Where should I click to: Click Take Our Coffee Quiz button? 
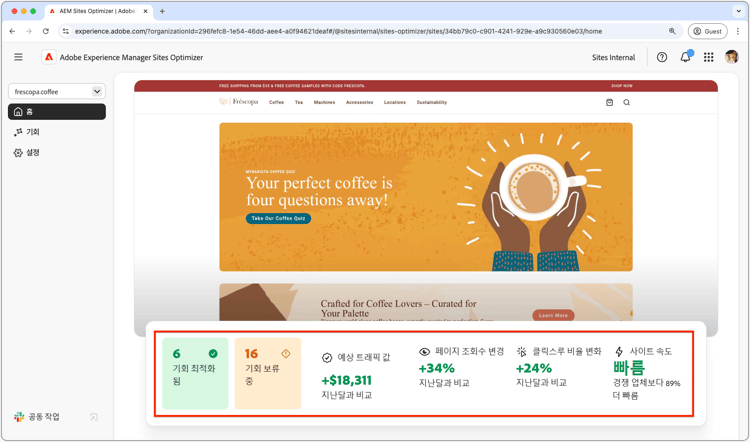click(x=278, y=218)
